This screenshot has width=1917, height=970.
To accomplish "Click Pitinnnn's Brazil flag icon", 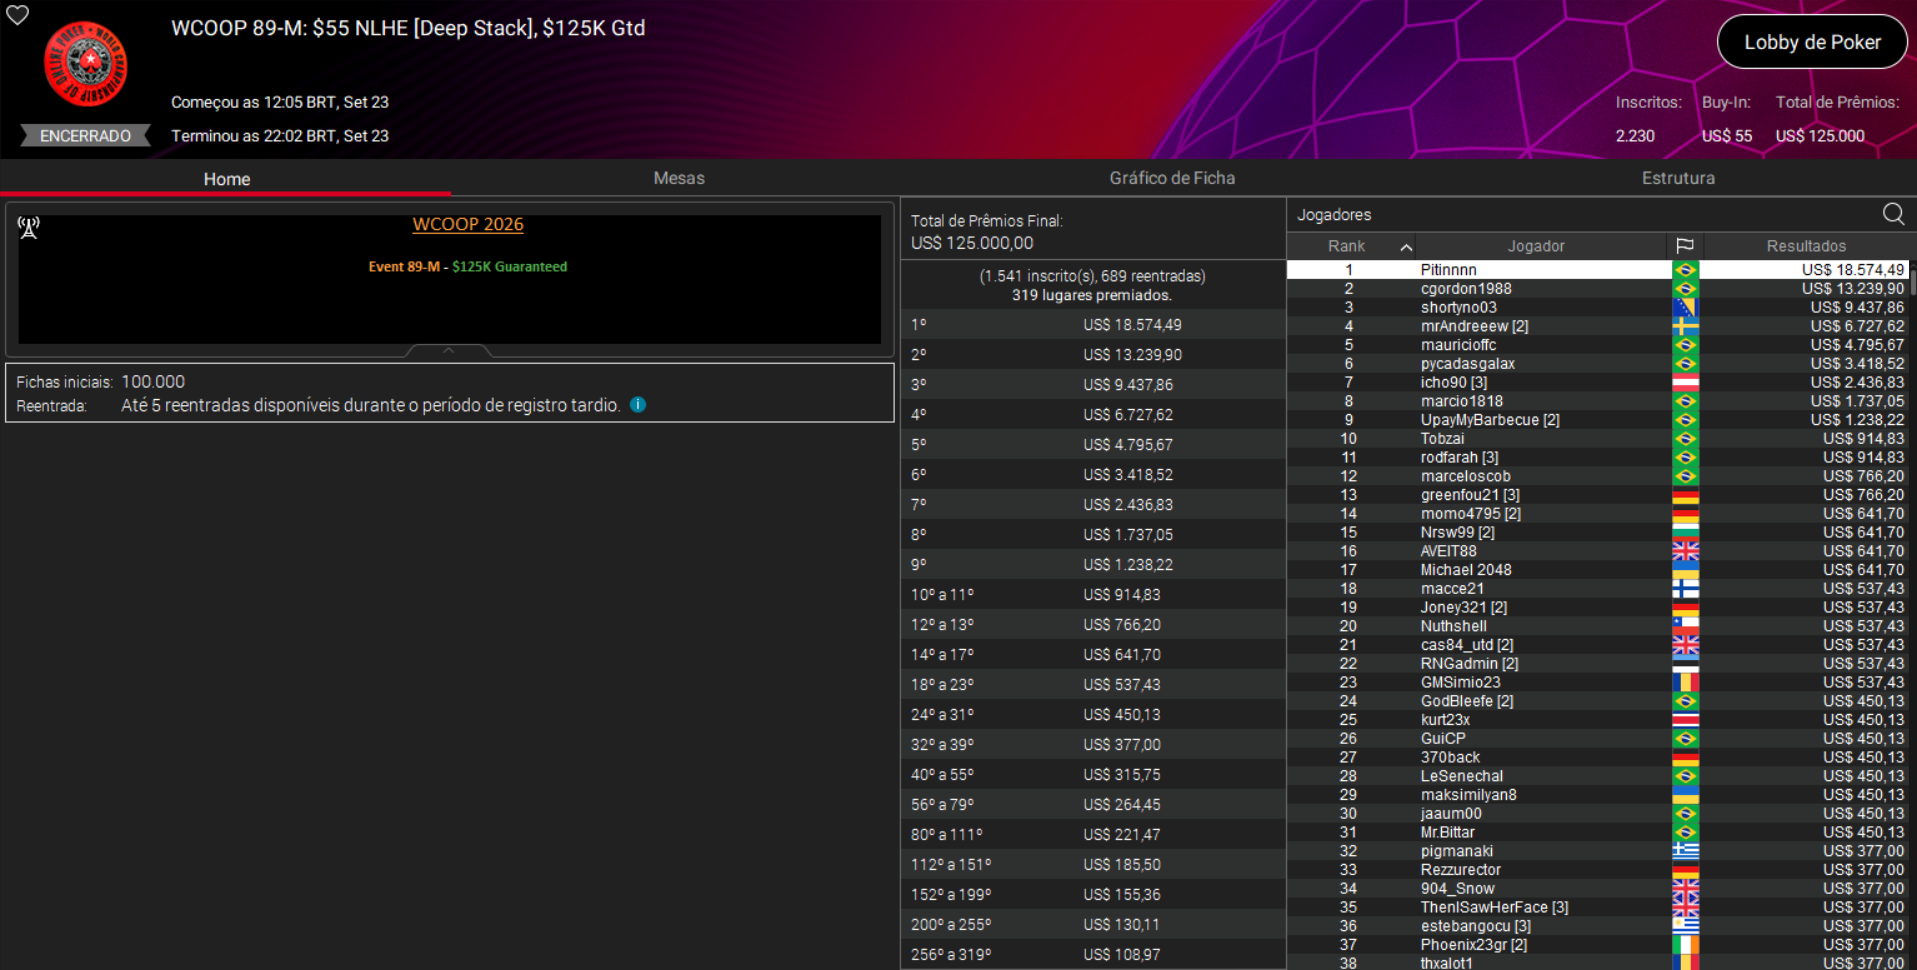I will 1685,270.
